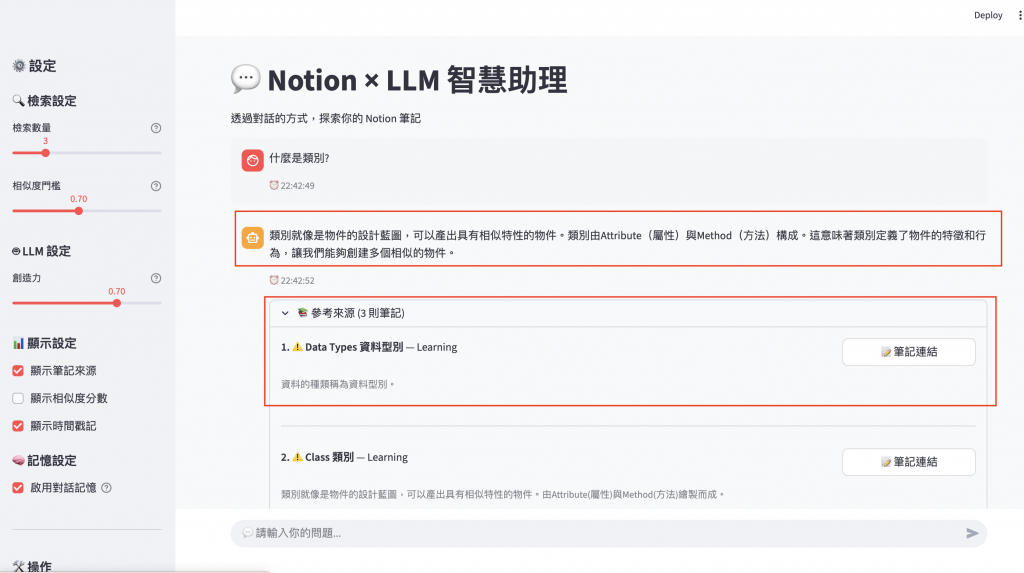The width and height of the screenshot is (1024, 573).
Task: Click '資料的種類稱為資料型別' snippet text
Action: pyautogui.click(x=338, y=384)
